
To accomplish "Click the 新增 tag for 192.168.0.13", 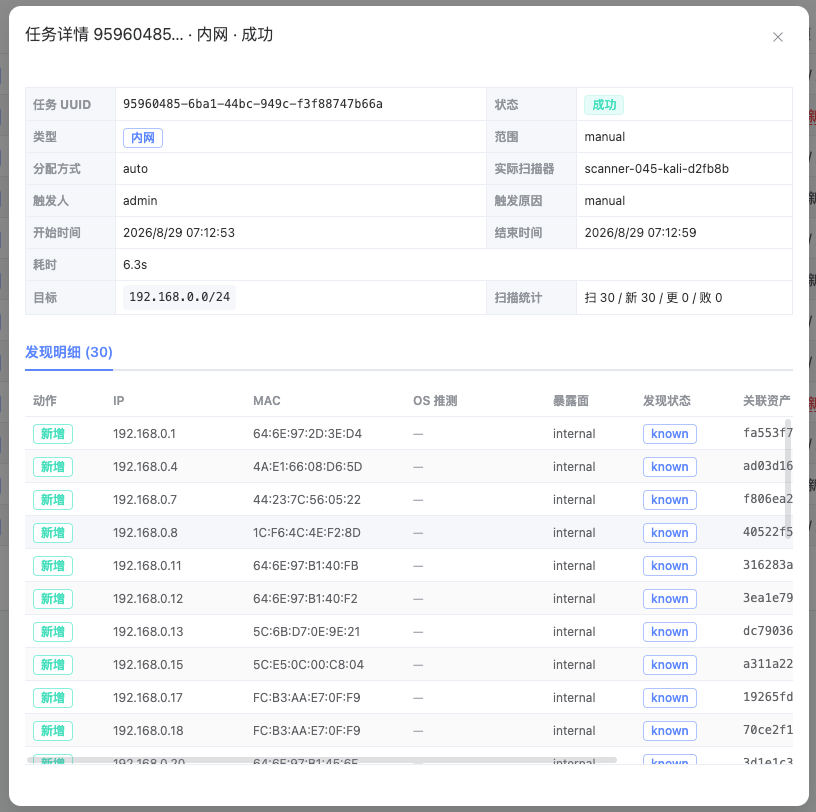I will [53, 632].
